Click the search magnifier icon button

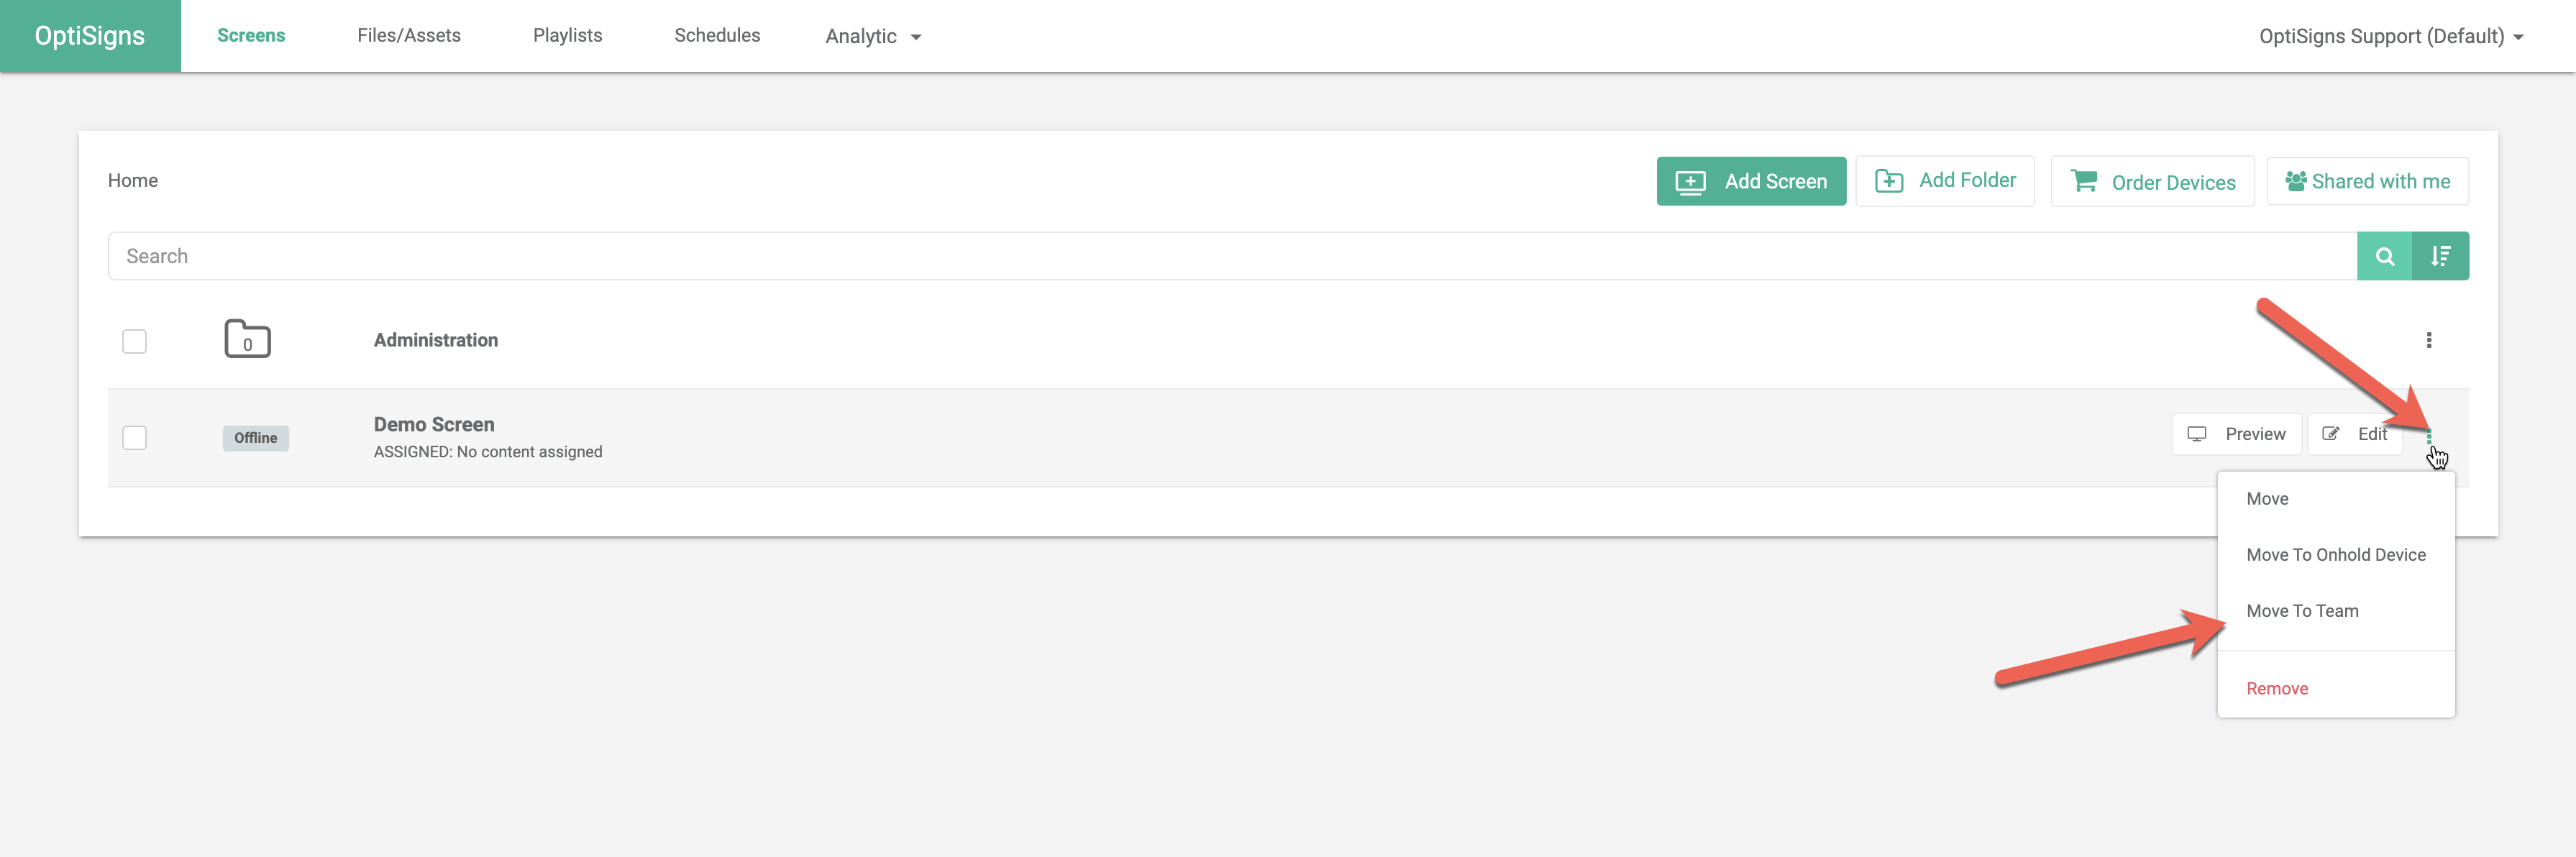pyautogui.click(x=2384, y=256)
